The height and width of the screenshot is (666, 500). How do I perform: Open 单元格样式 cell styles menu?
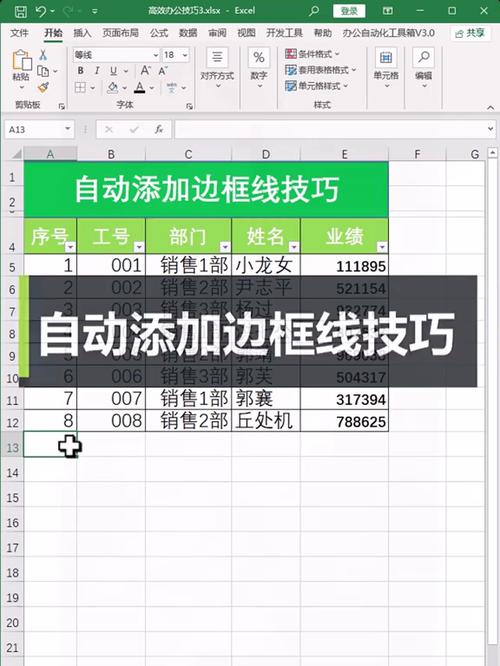click(x=316, y=86)
